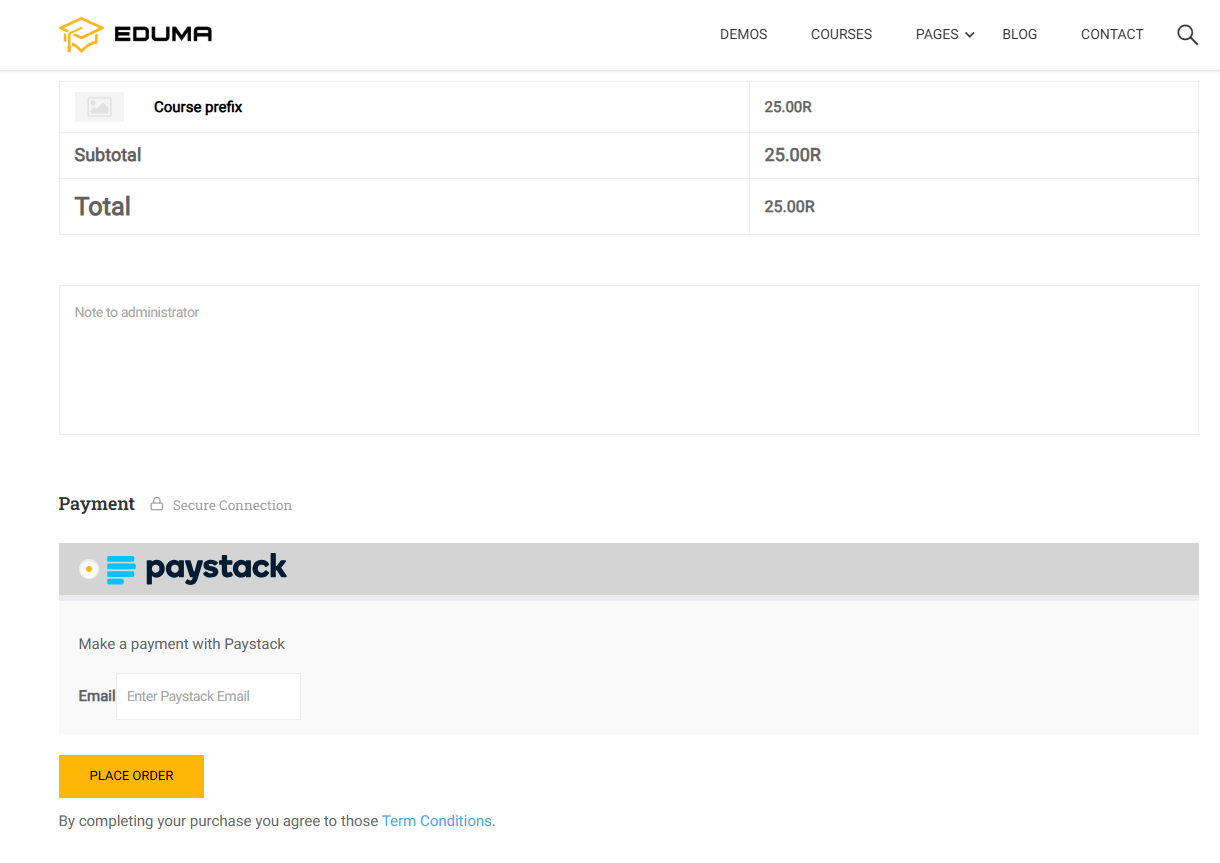Open the Term Conditions link
The image size is (1220, 863).
(x=437, y=821)
